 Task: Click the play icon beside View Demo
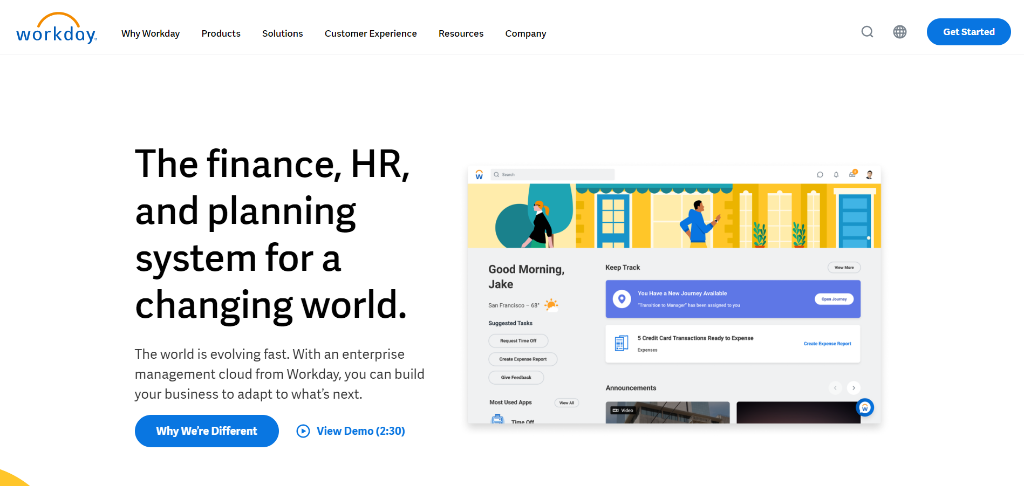(x=303, y=431)
